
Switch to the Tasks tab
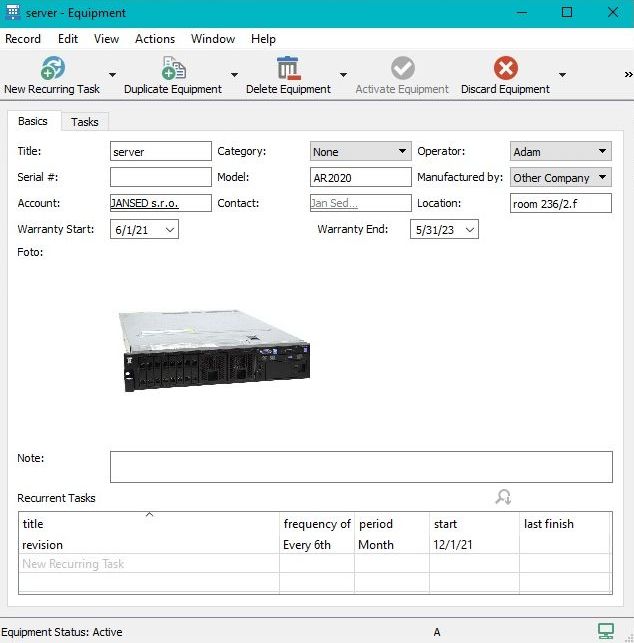(85, 121)
